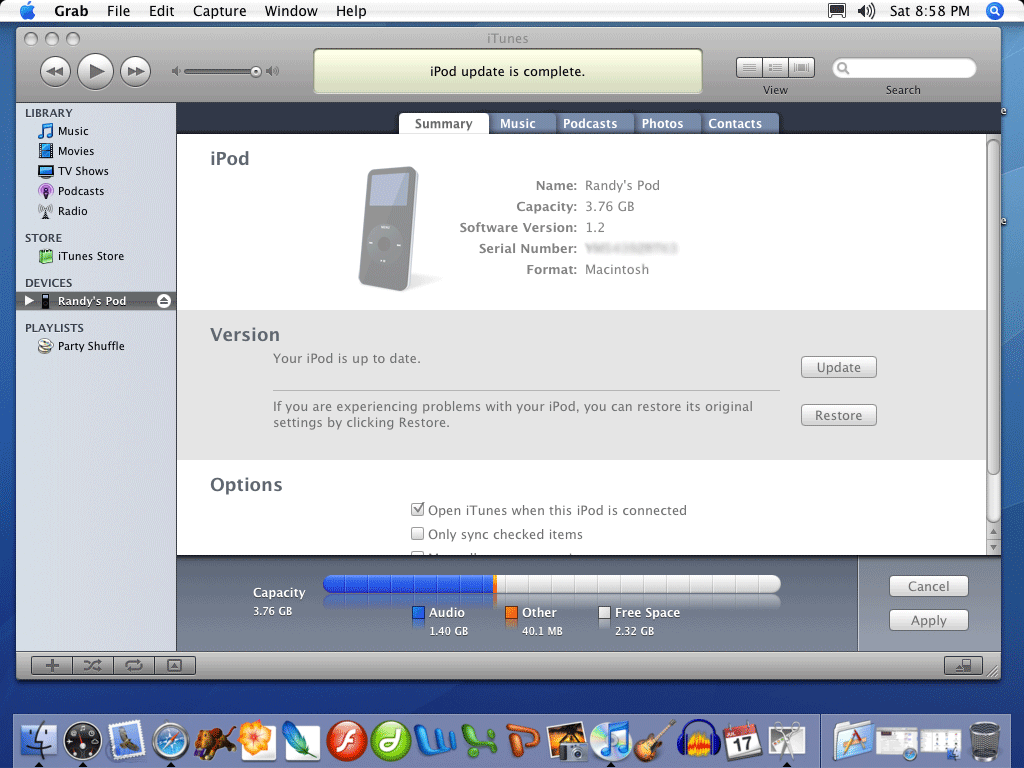Open iPhoto from the Dock
This screenshot has height=768, width=1024.
tap(566, 741)
